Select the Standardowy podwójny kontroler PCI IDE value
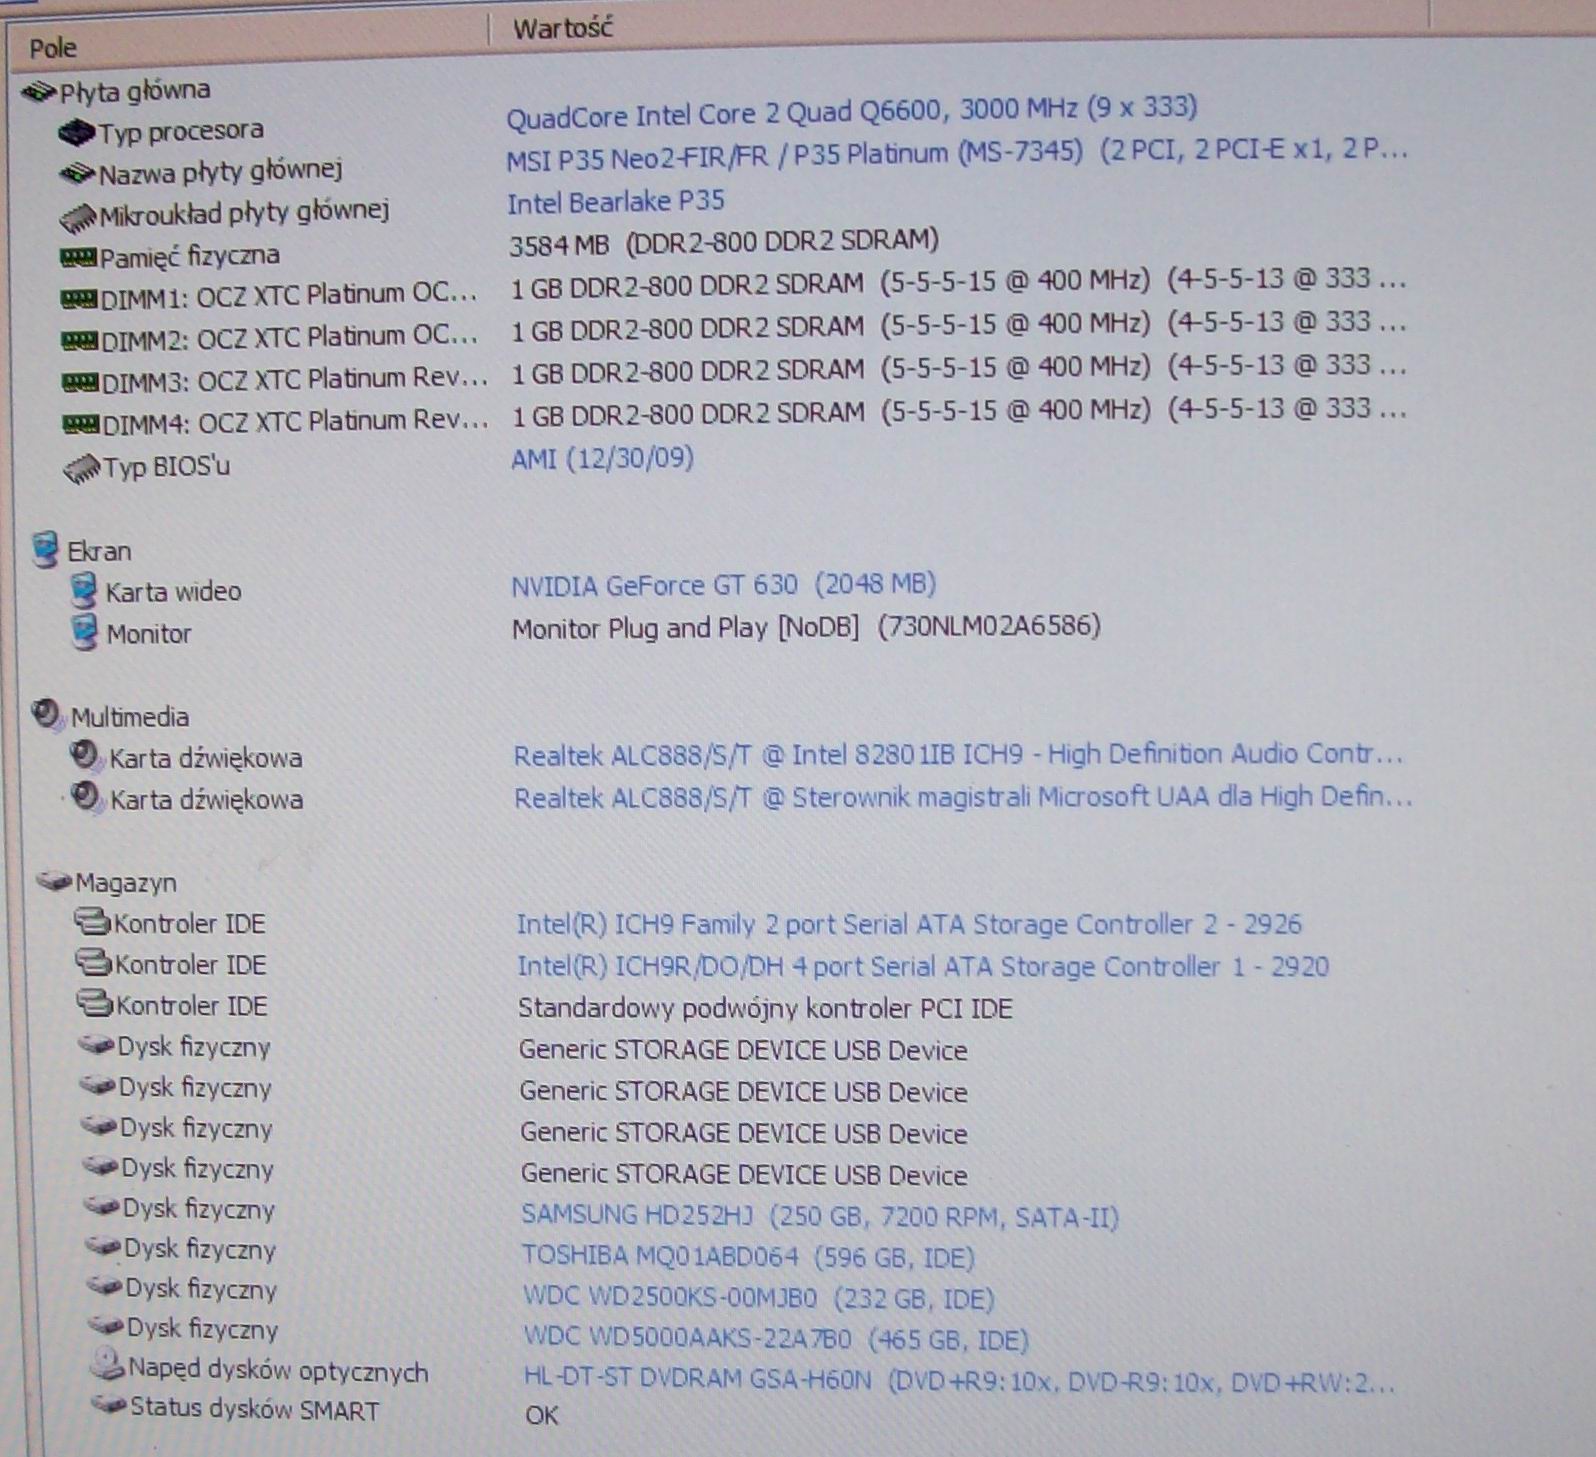The height and width of the screenshot is (1457, 1596). [x=765, y=1008]
